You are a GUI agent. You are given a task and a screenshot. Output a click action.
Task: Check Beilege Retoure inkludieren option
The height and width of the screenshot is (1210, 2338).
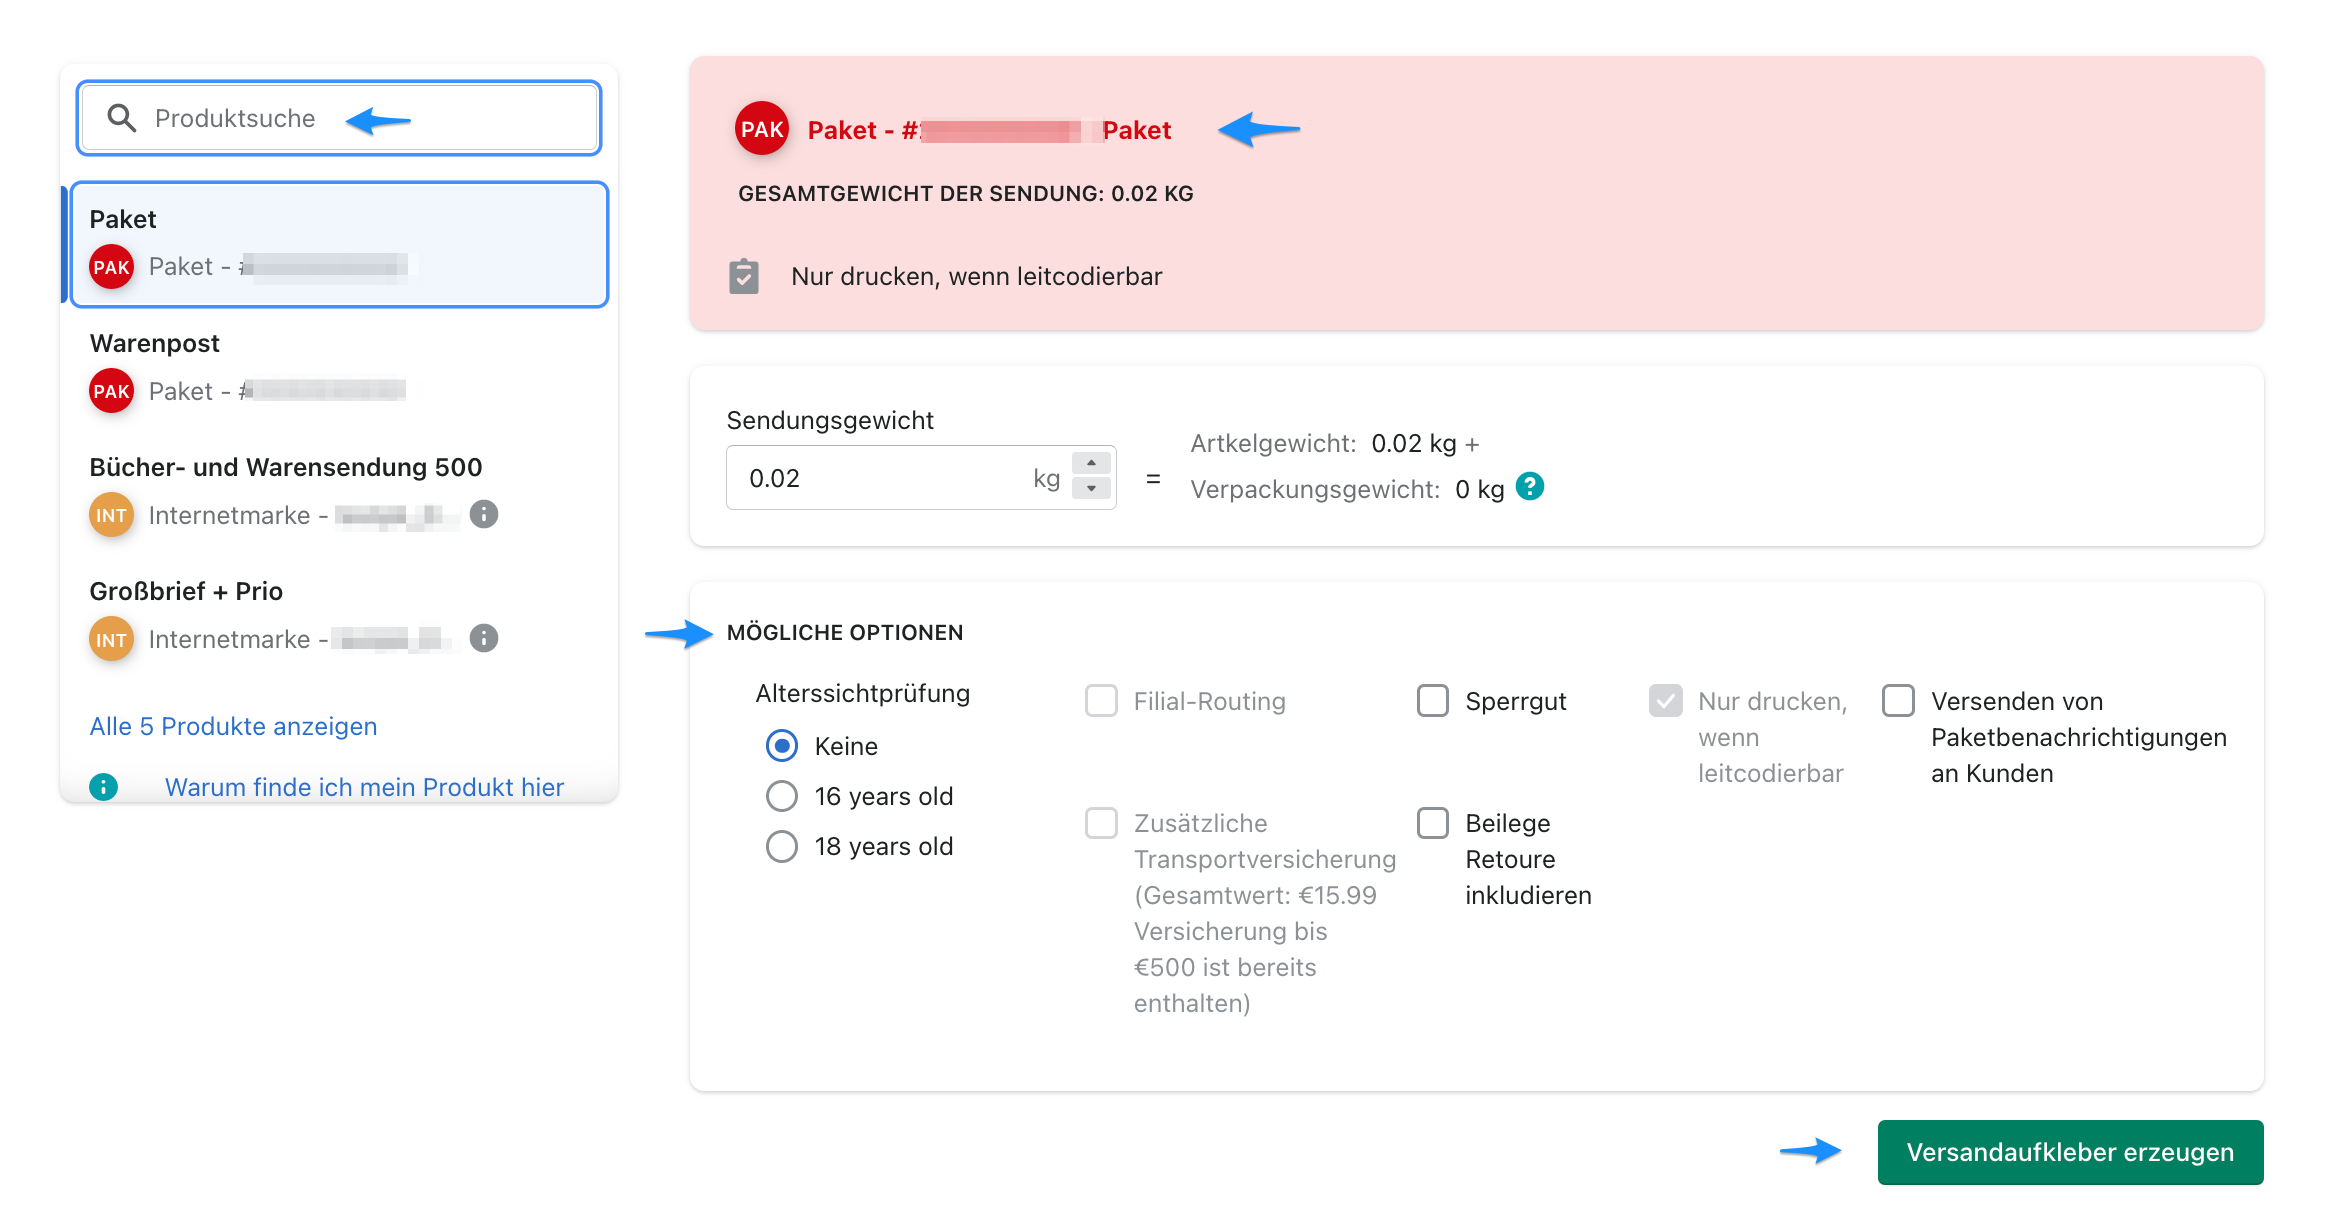pyautogui.click(x=1433, y=823)
